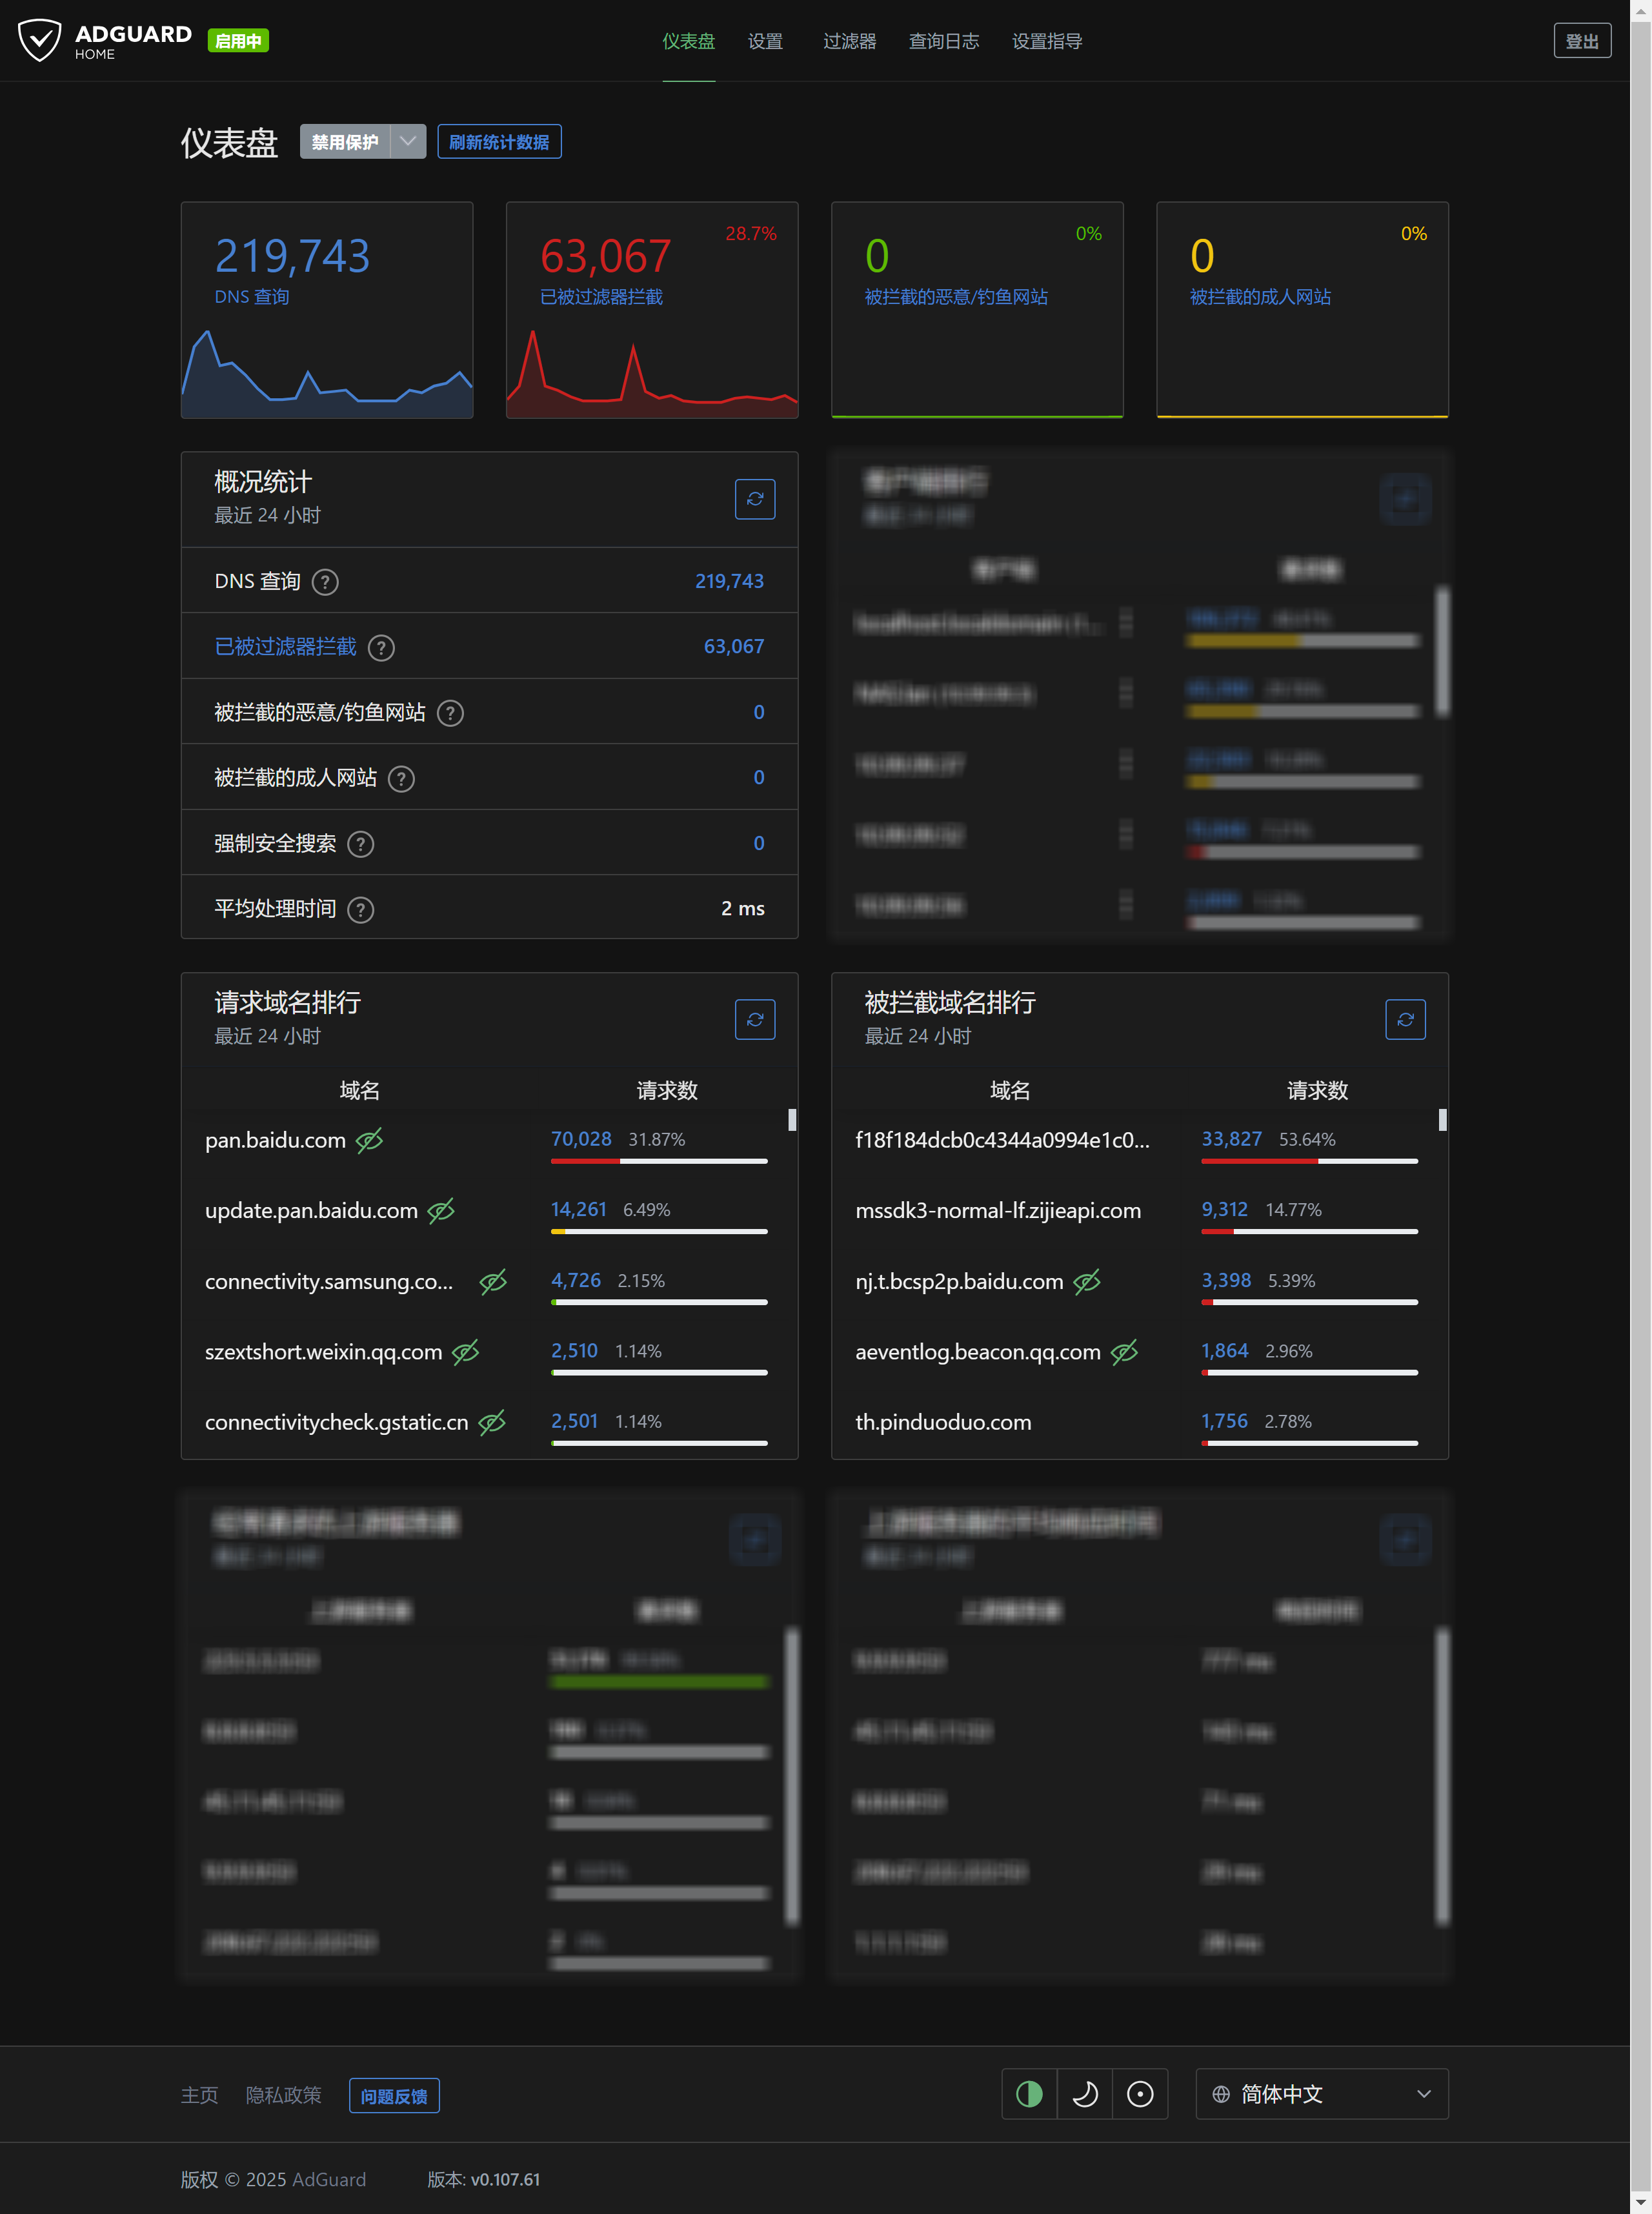Click the 70,028 request count

click(x=581, y=1139)
